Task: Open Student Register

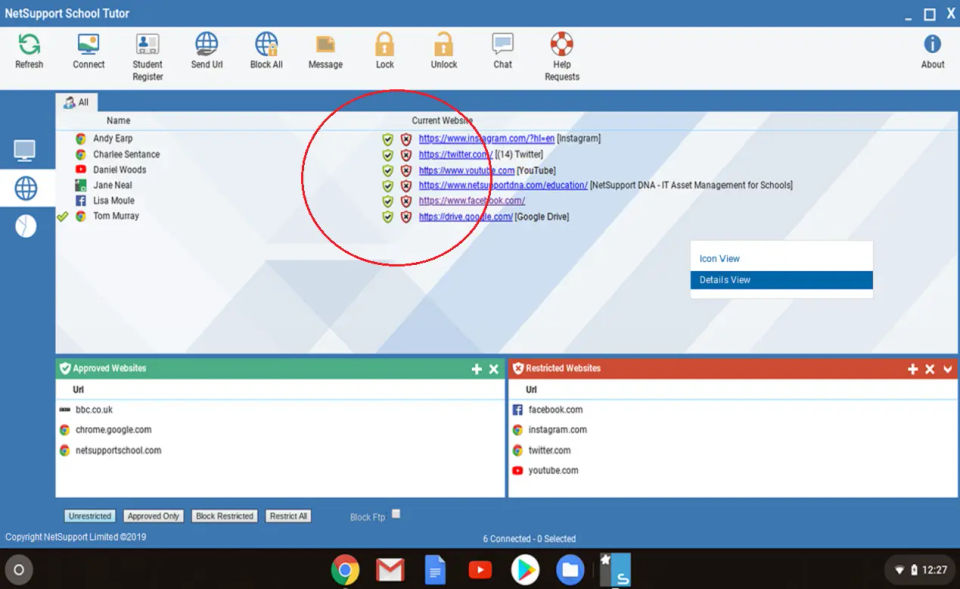Action: [x=148, y=57]
